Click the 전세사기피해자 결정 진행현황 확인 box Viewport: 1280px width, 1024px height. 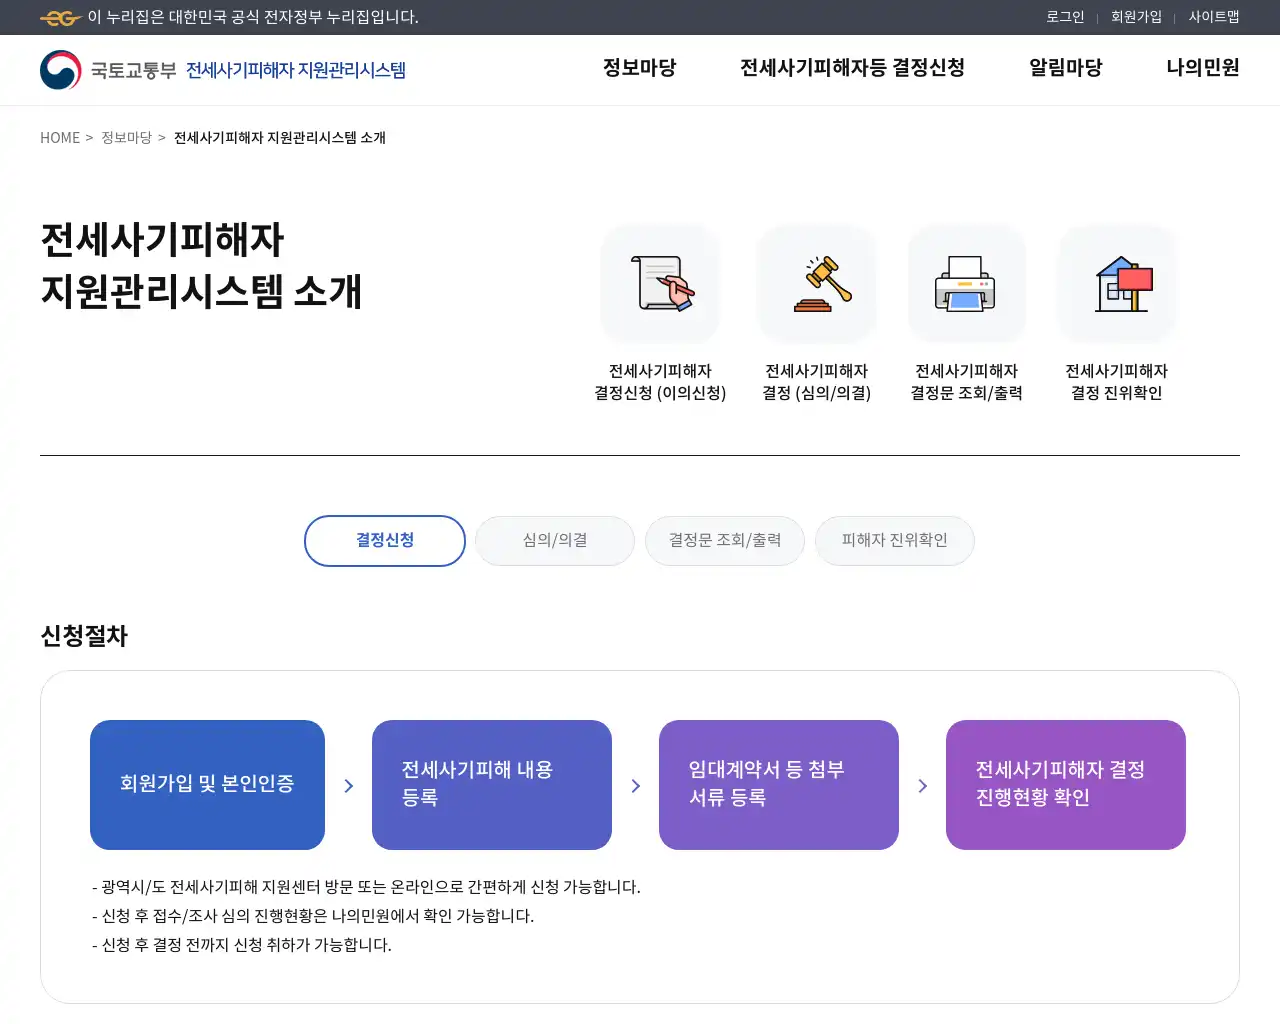pyautogui.click(x=1066, y=785)
